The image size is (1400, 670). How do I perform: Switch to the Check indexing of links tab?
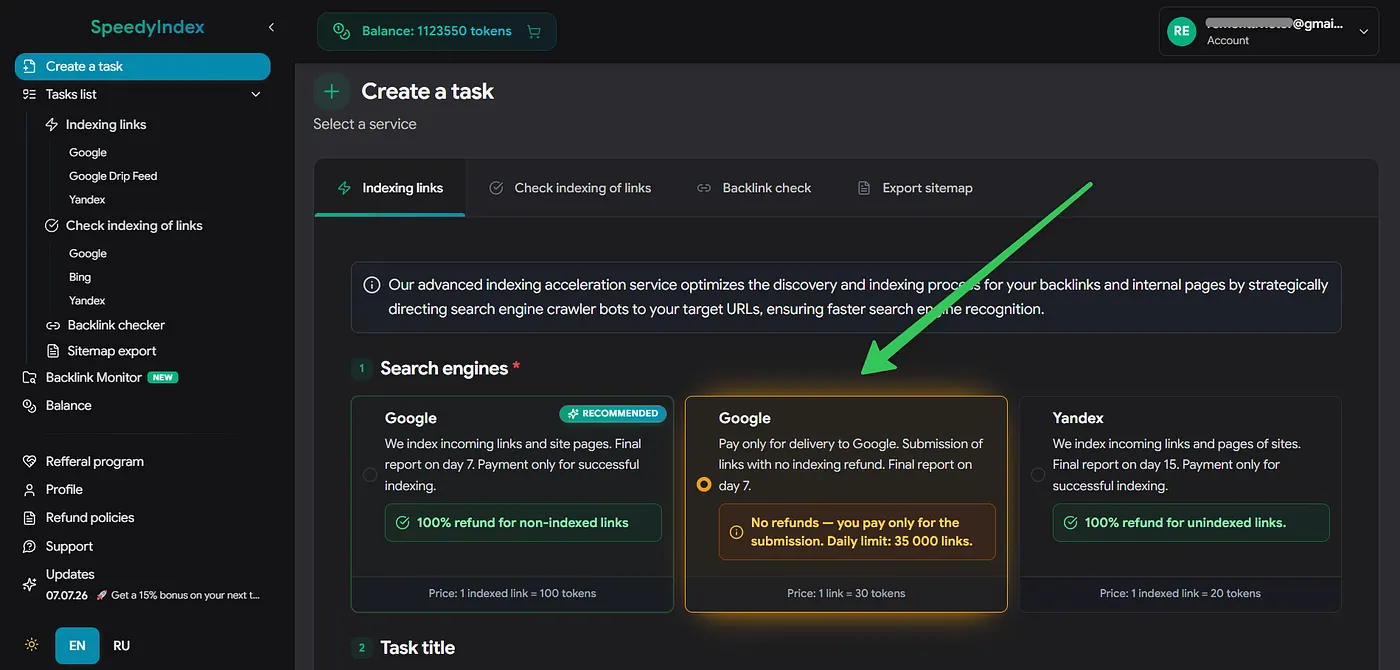570,188
